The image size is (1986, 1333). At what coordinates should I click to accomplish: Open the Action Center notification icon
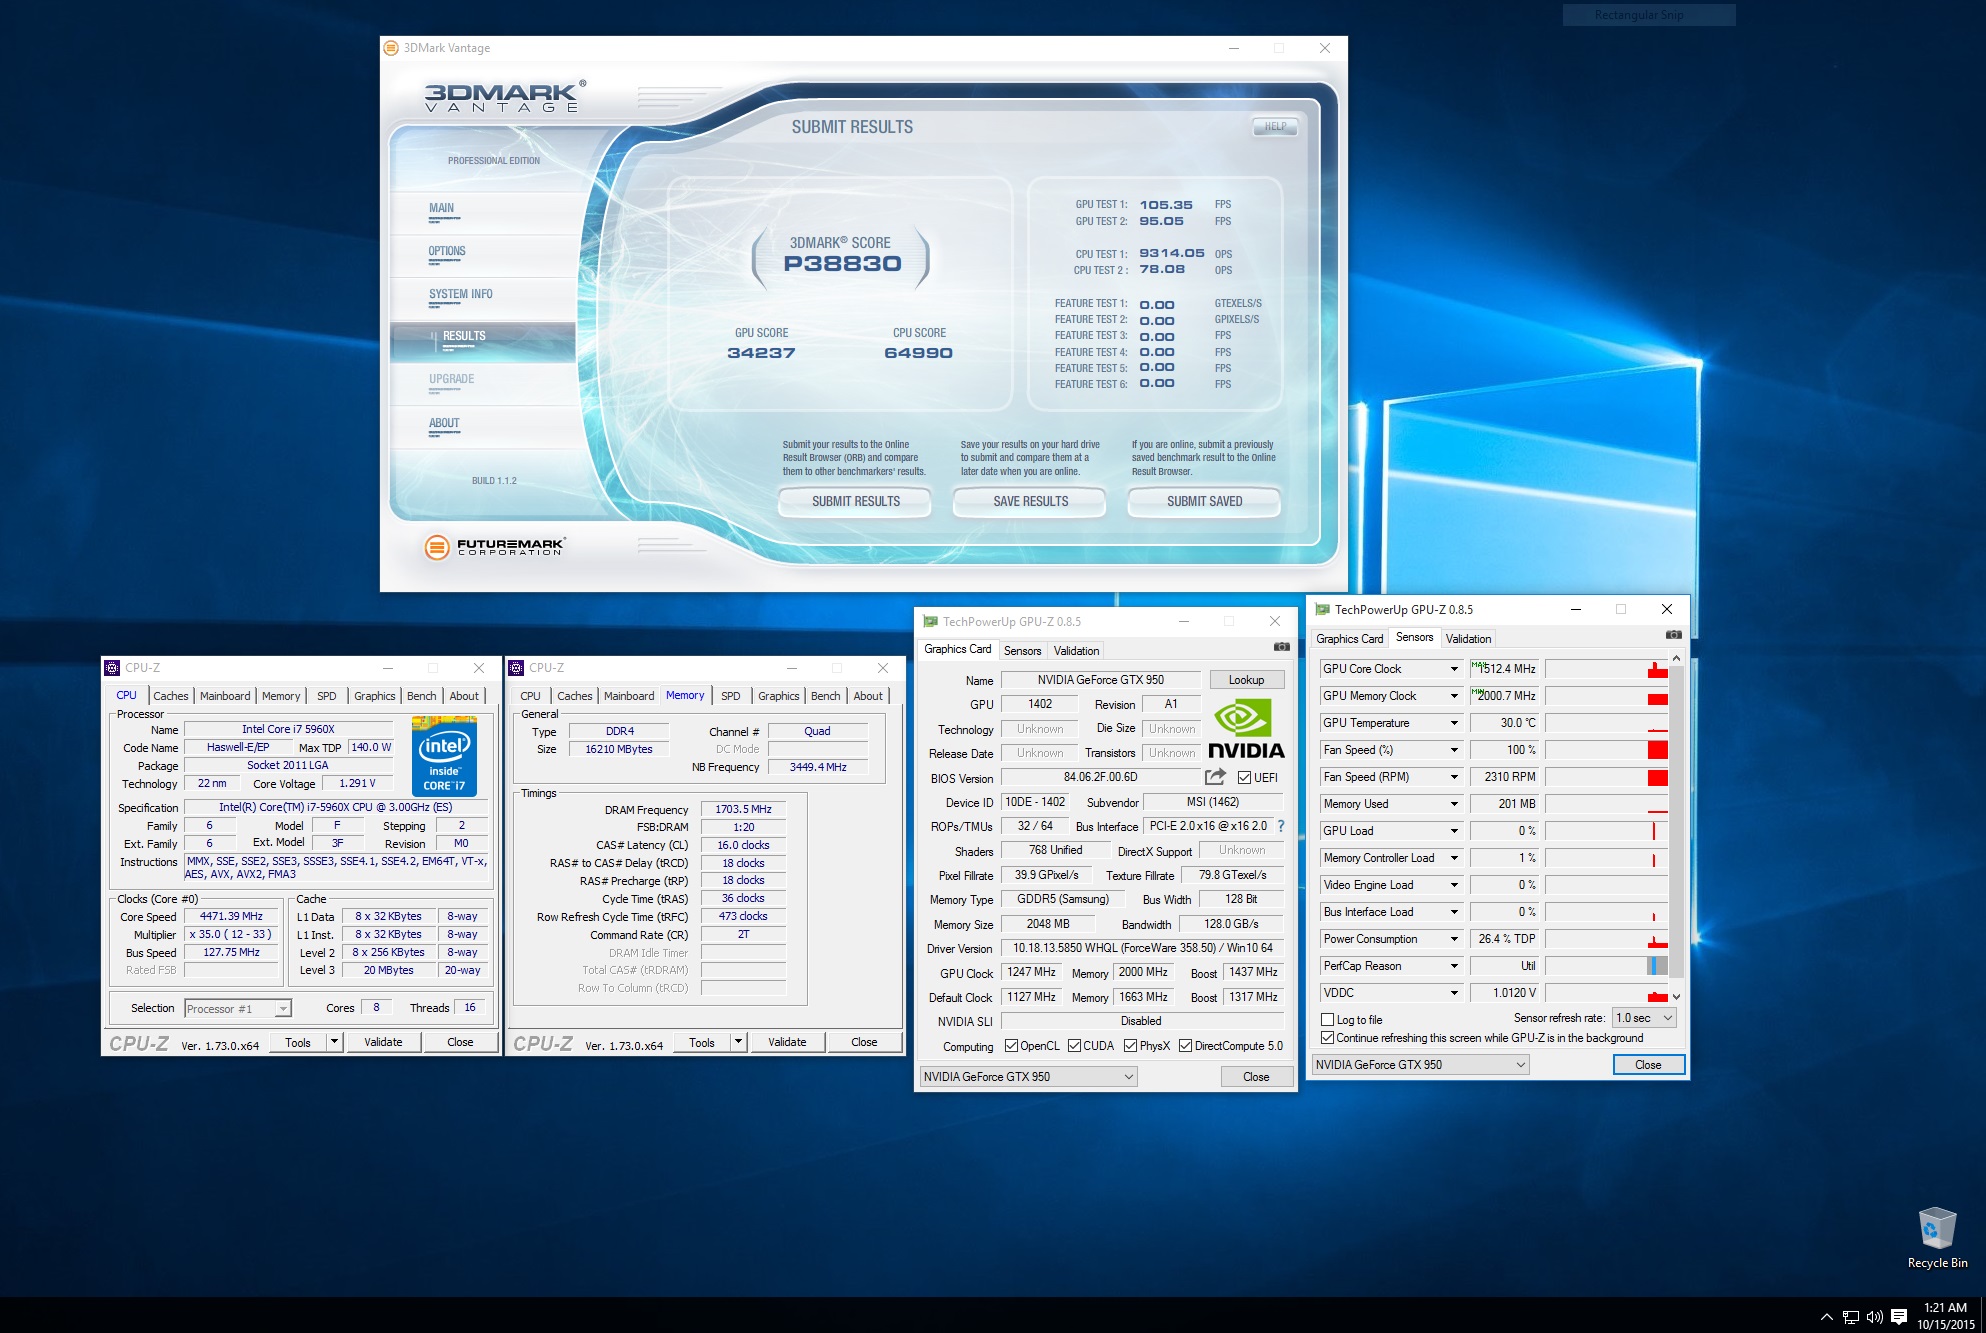[1899, 1316]
